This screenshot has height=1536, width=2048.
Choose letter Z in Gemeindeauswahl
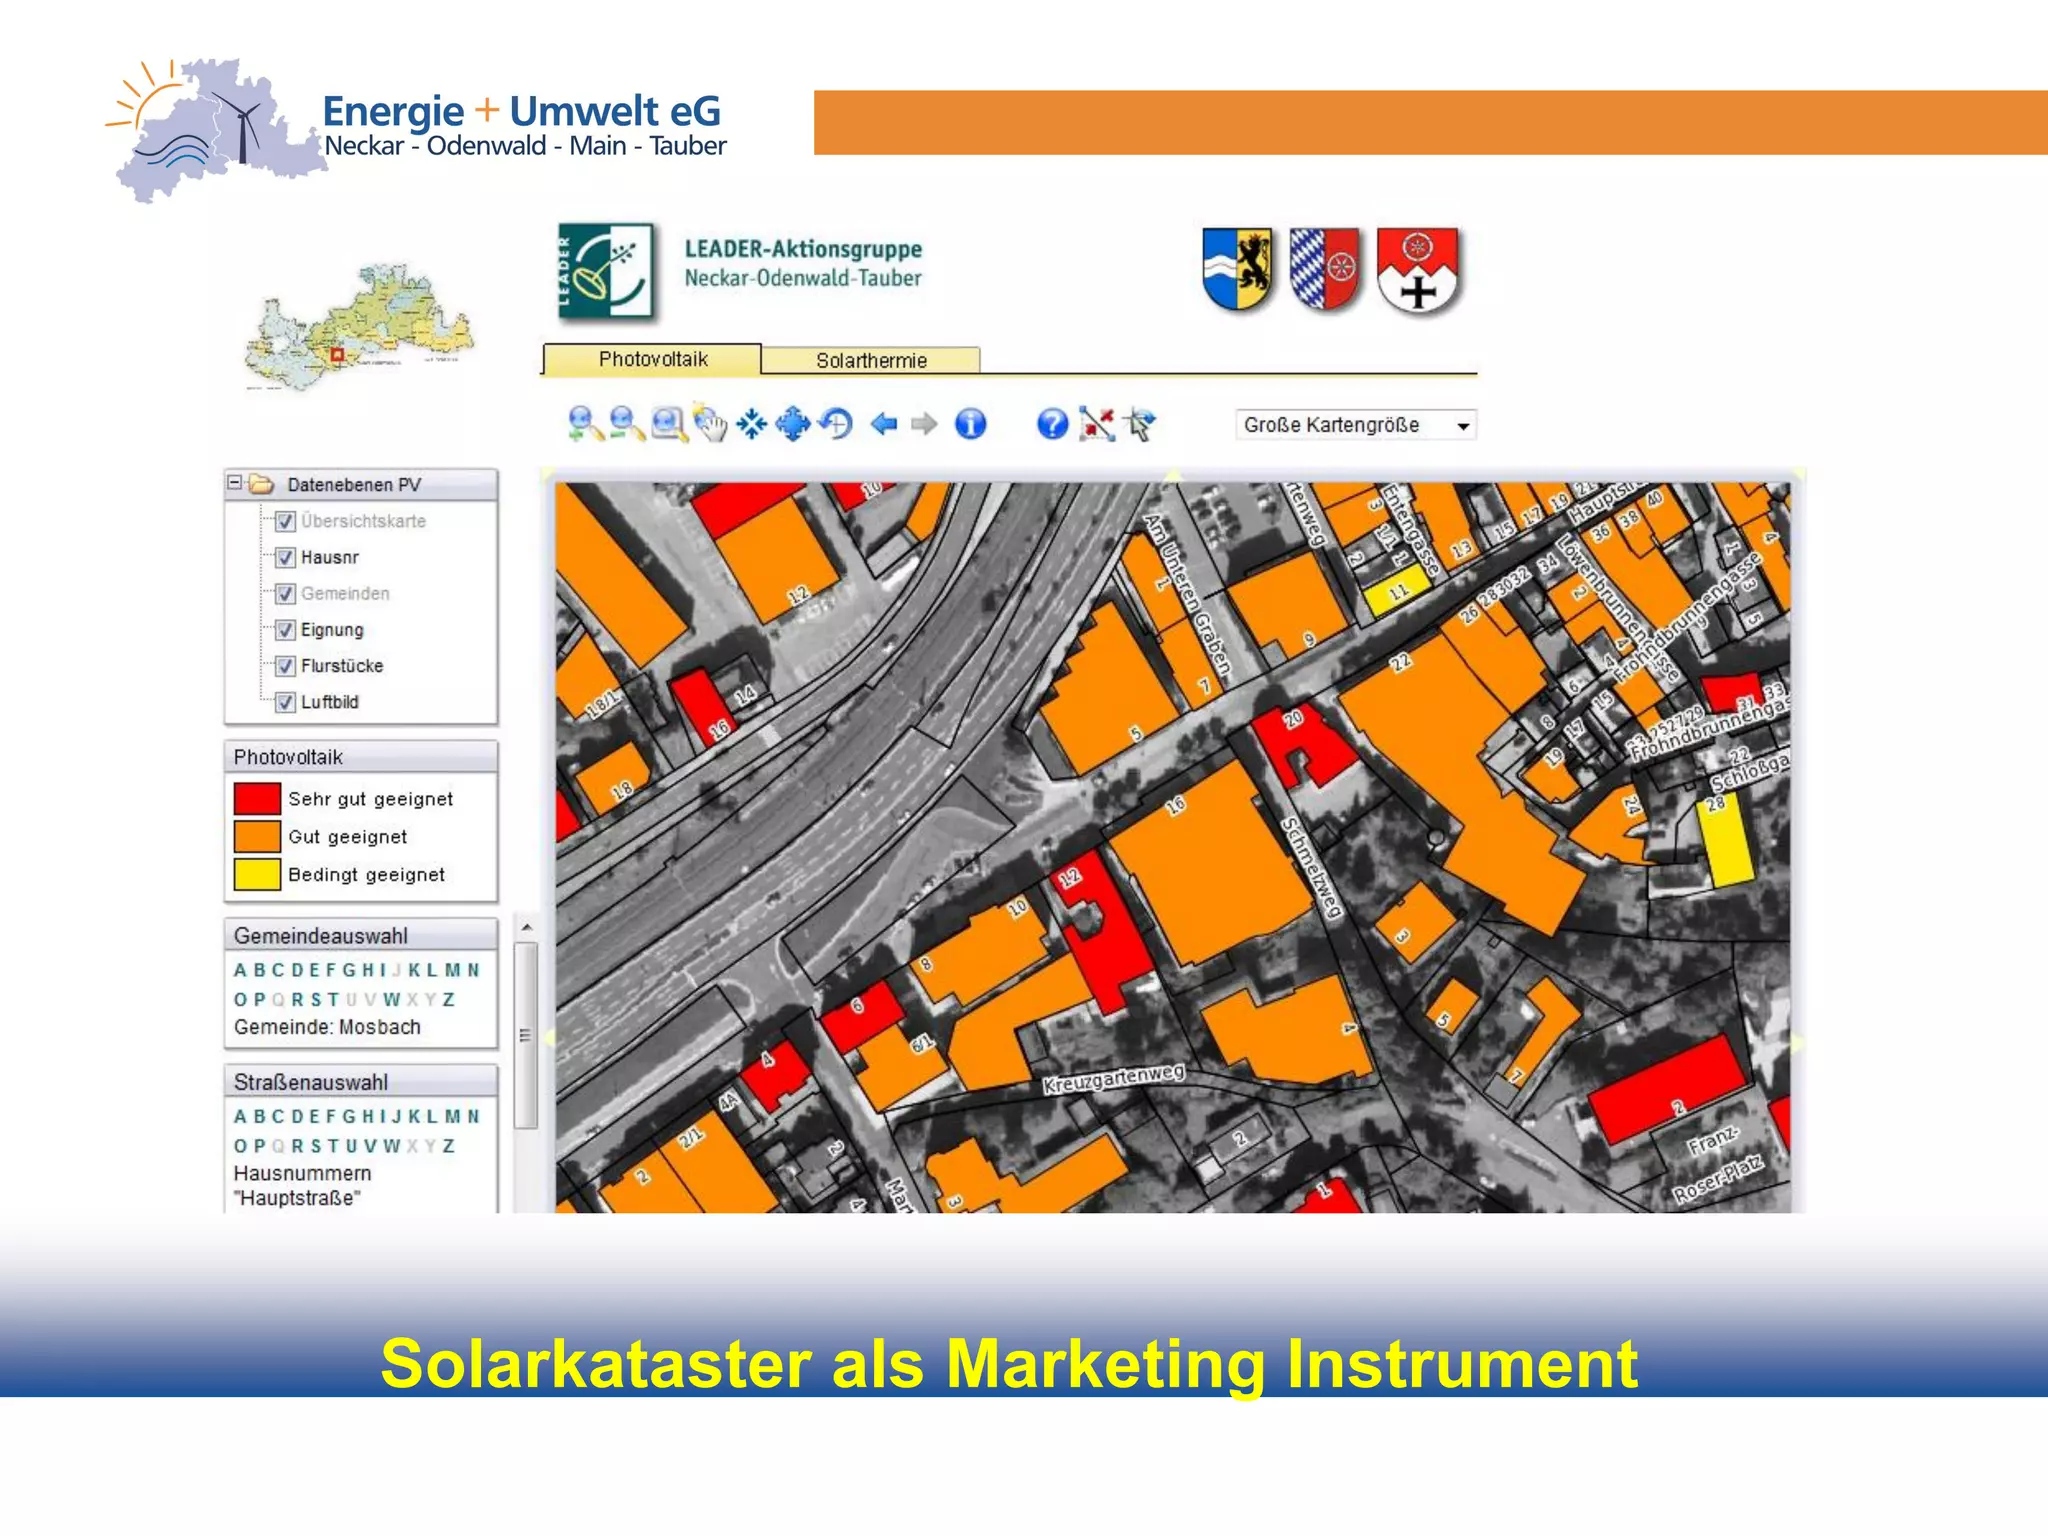[x=449, y=999]
